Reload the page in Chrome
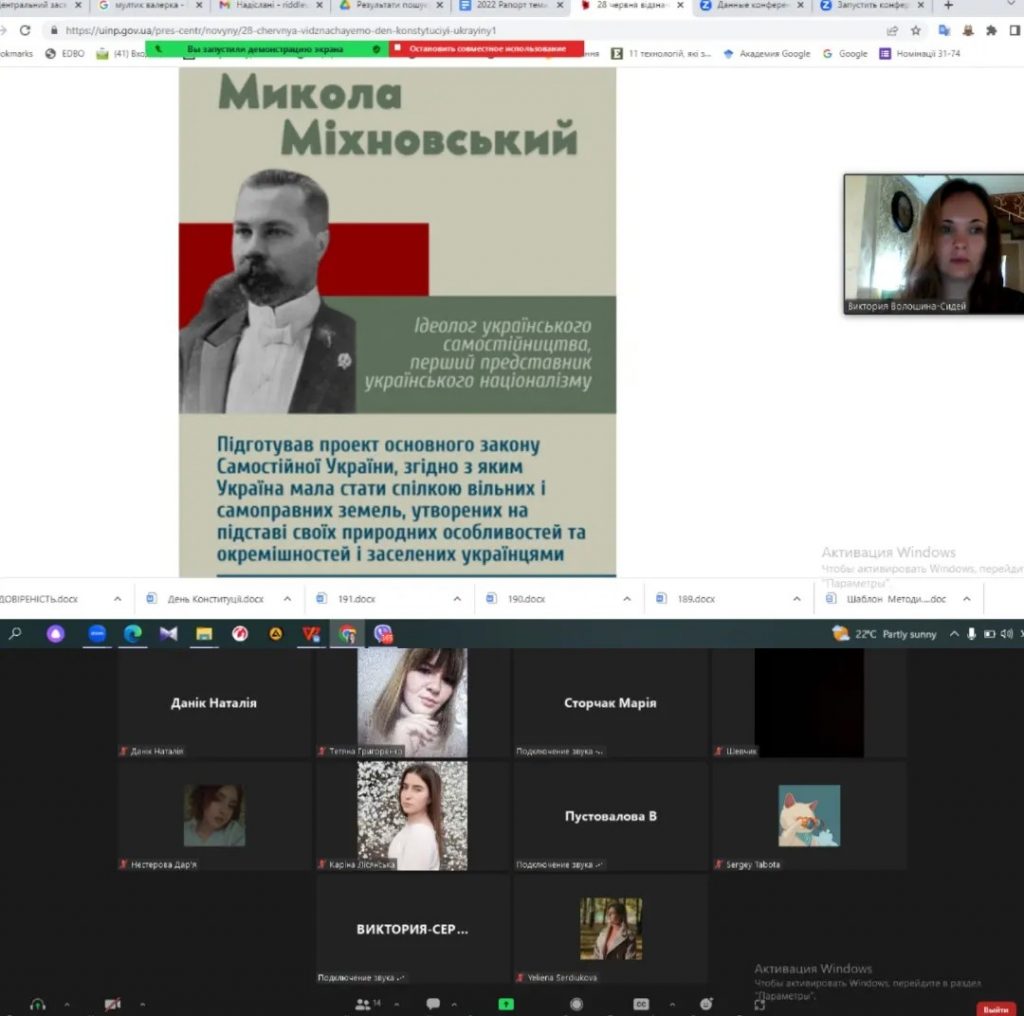Viewport: 1024px width, 1016px height. 25,30
